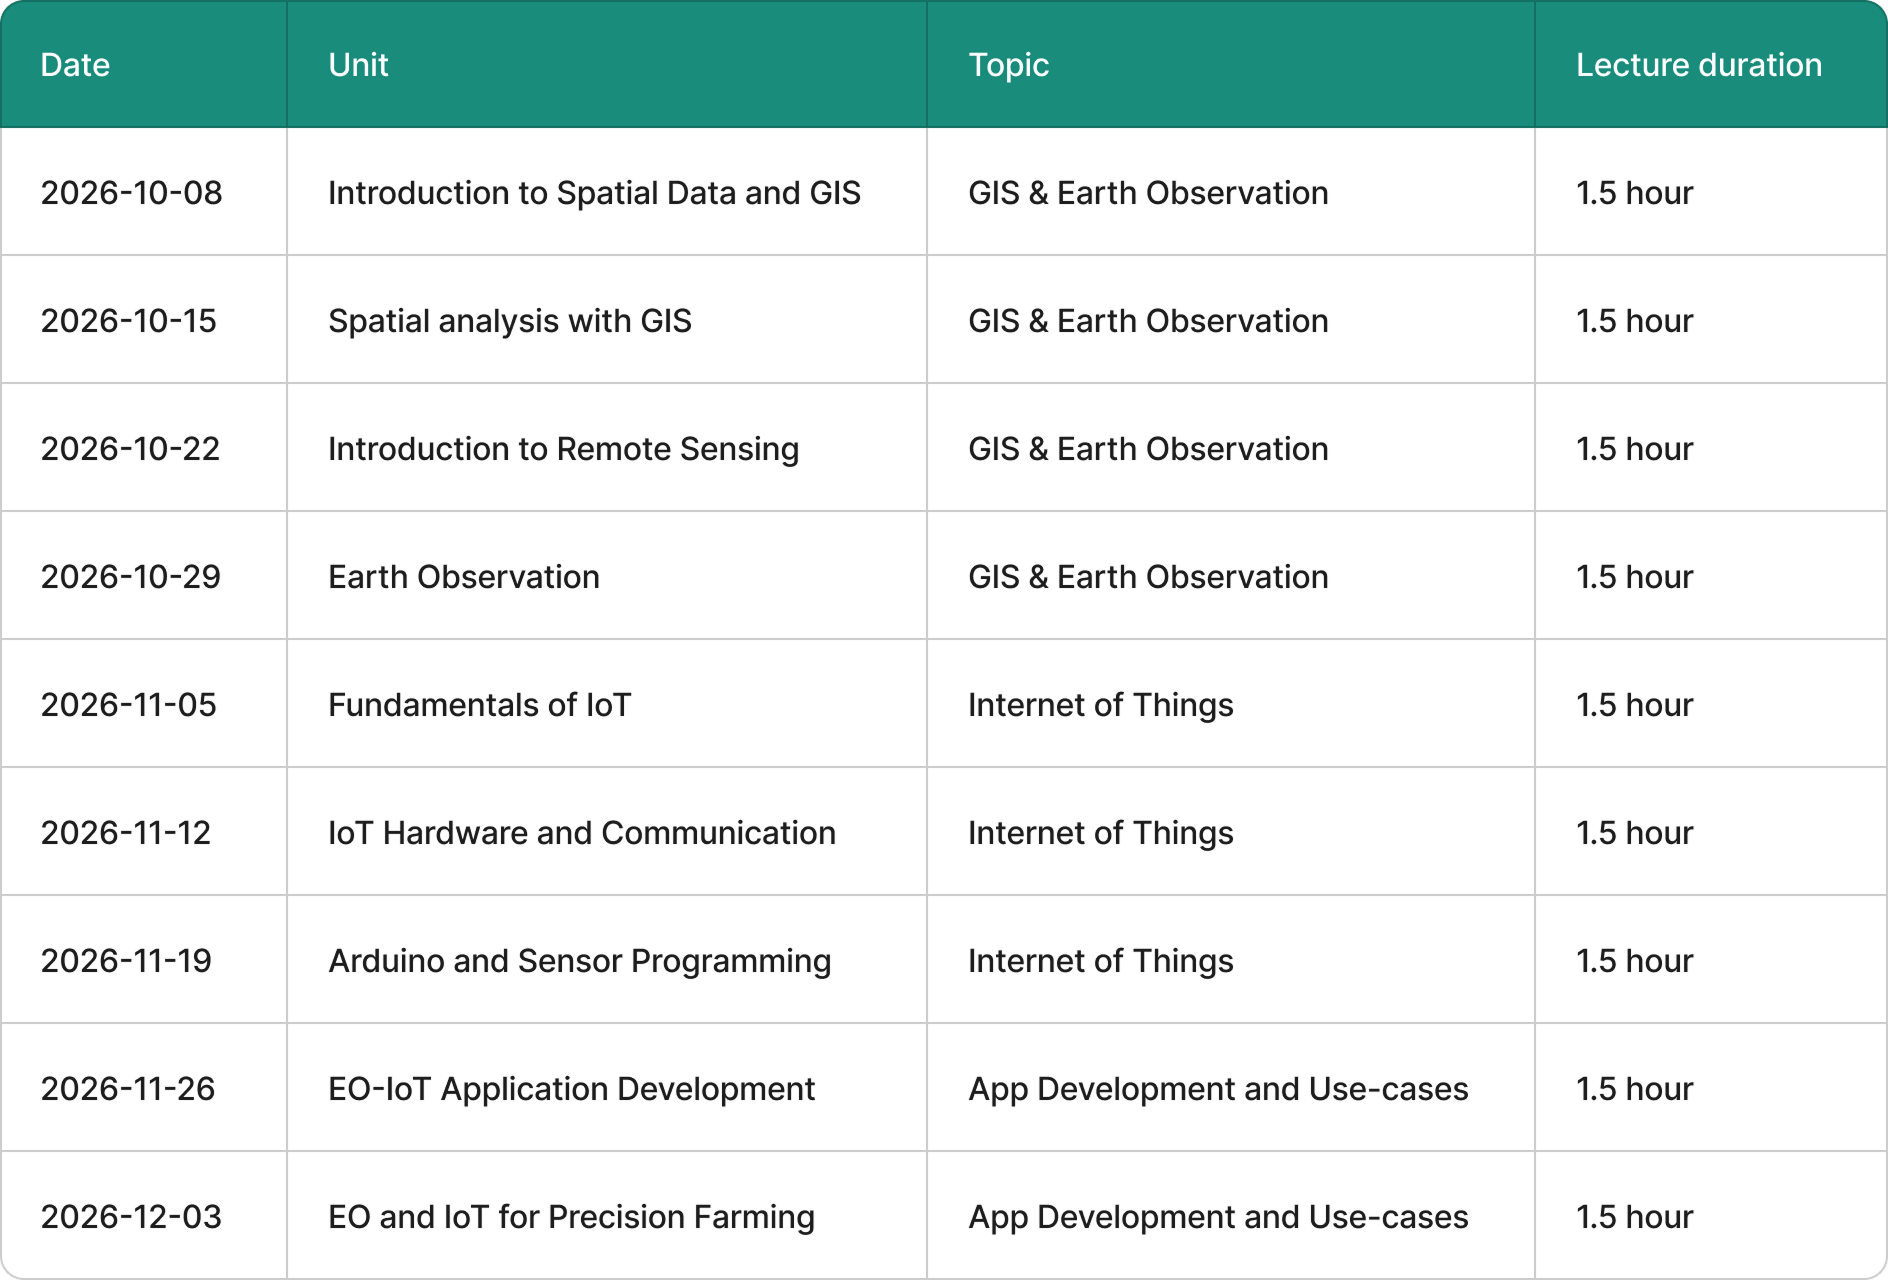Image resolution: width=1888 pixels, height=1280 pixels.
Task: Click Spatial analysis with GIS unit
Action: tap(510, 321)
